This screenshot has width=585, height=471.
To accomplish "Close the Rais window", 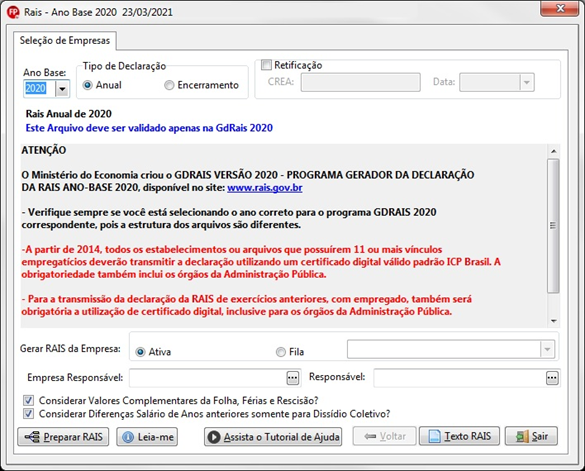I will coord(559,8).
